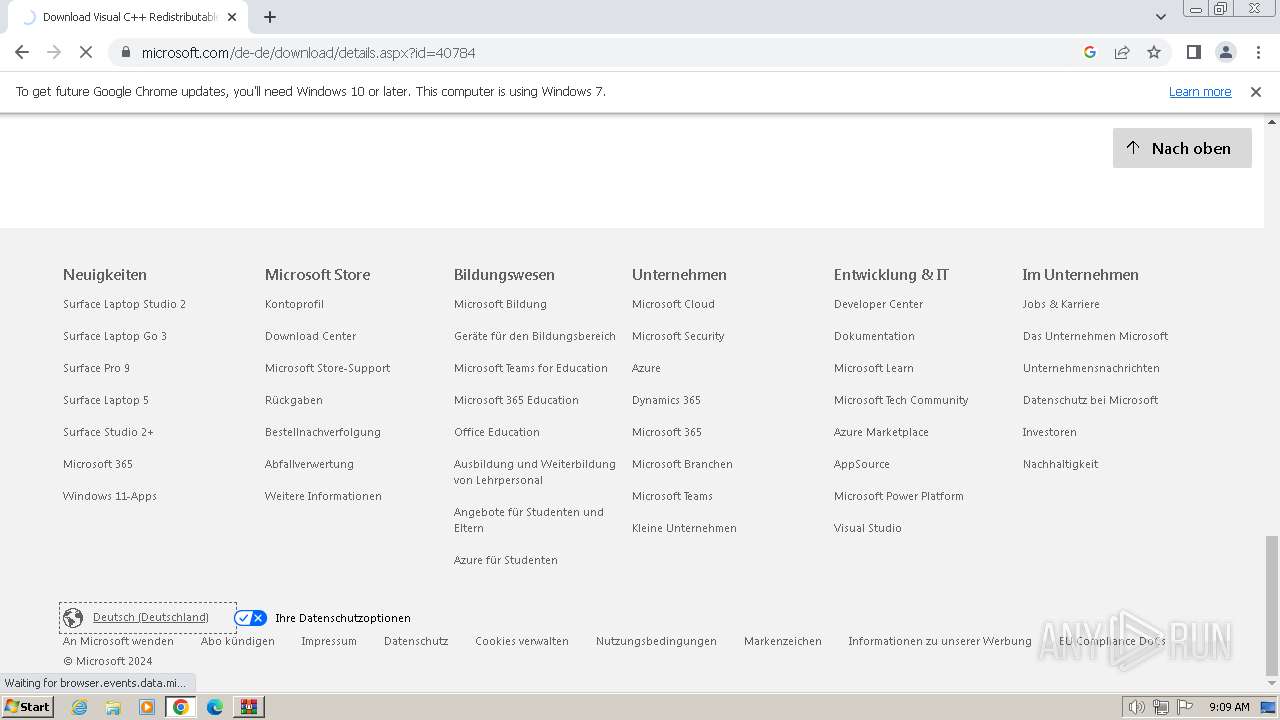Click the page vertical scrollbar thumb
The height and width of the screenshot is (720, 1280).
pos(1271,605)
